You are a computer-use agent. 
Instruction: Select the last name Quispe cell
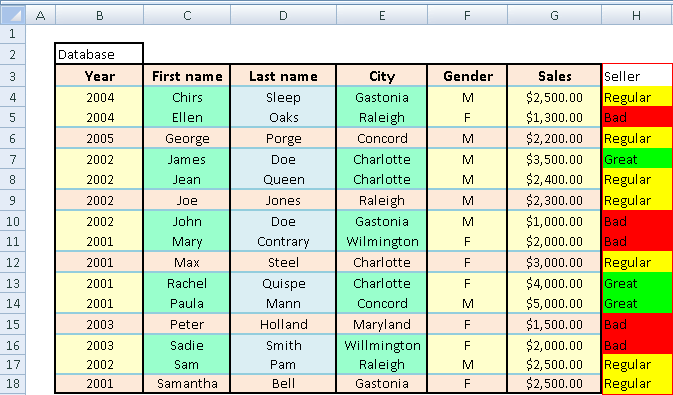(x=283, y=283)
